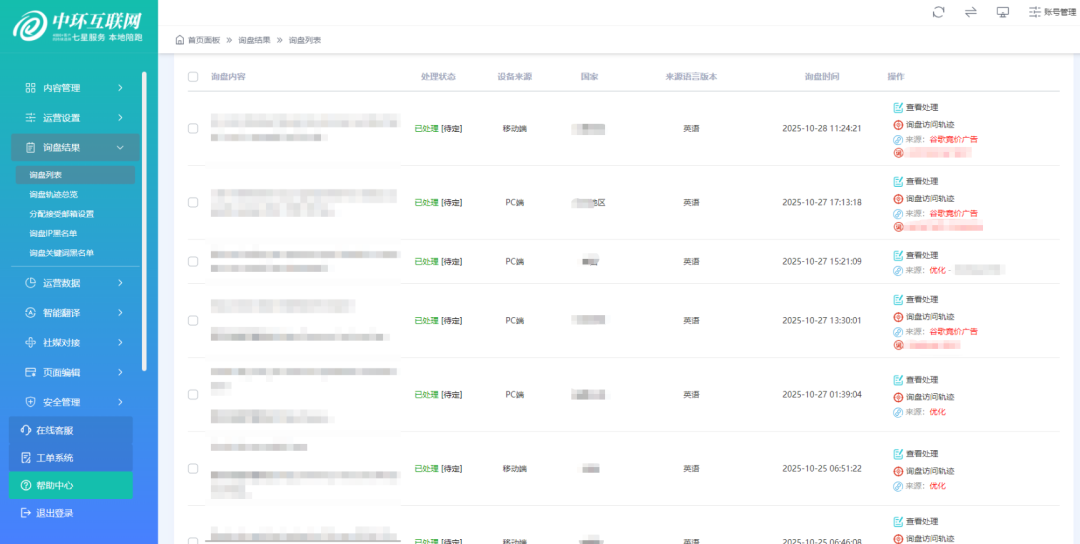This screenshot has height=544, width=1080.
Task: Check the inquiry dated 2025-10-28 11:24:21
Action: (193, 128)
